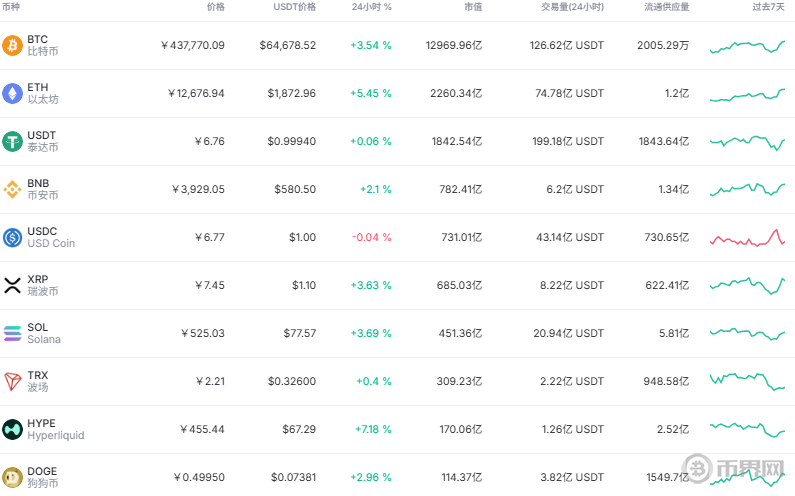View the red USDC 7-day sparkline chart

pyautogui.click(x=747, y=238)
